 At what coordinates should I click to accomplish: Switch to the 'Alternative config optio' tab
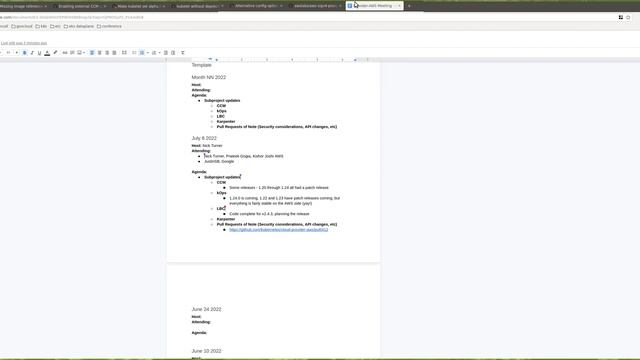point(256,6)
